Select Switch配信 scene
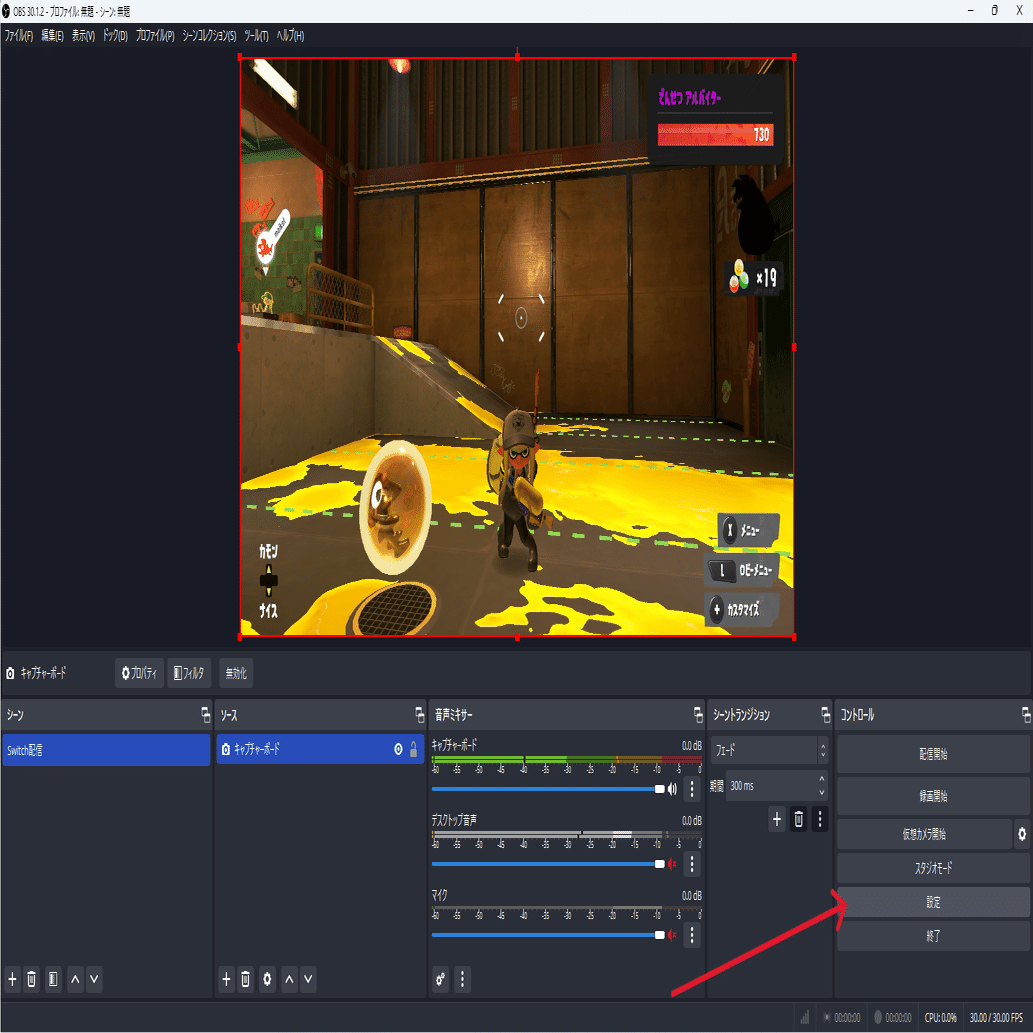 pos(106,750)
